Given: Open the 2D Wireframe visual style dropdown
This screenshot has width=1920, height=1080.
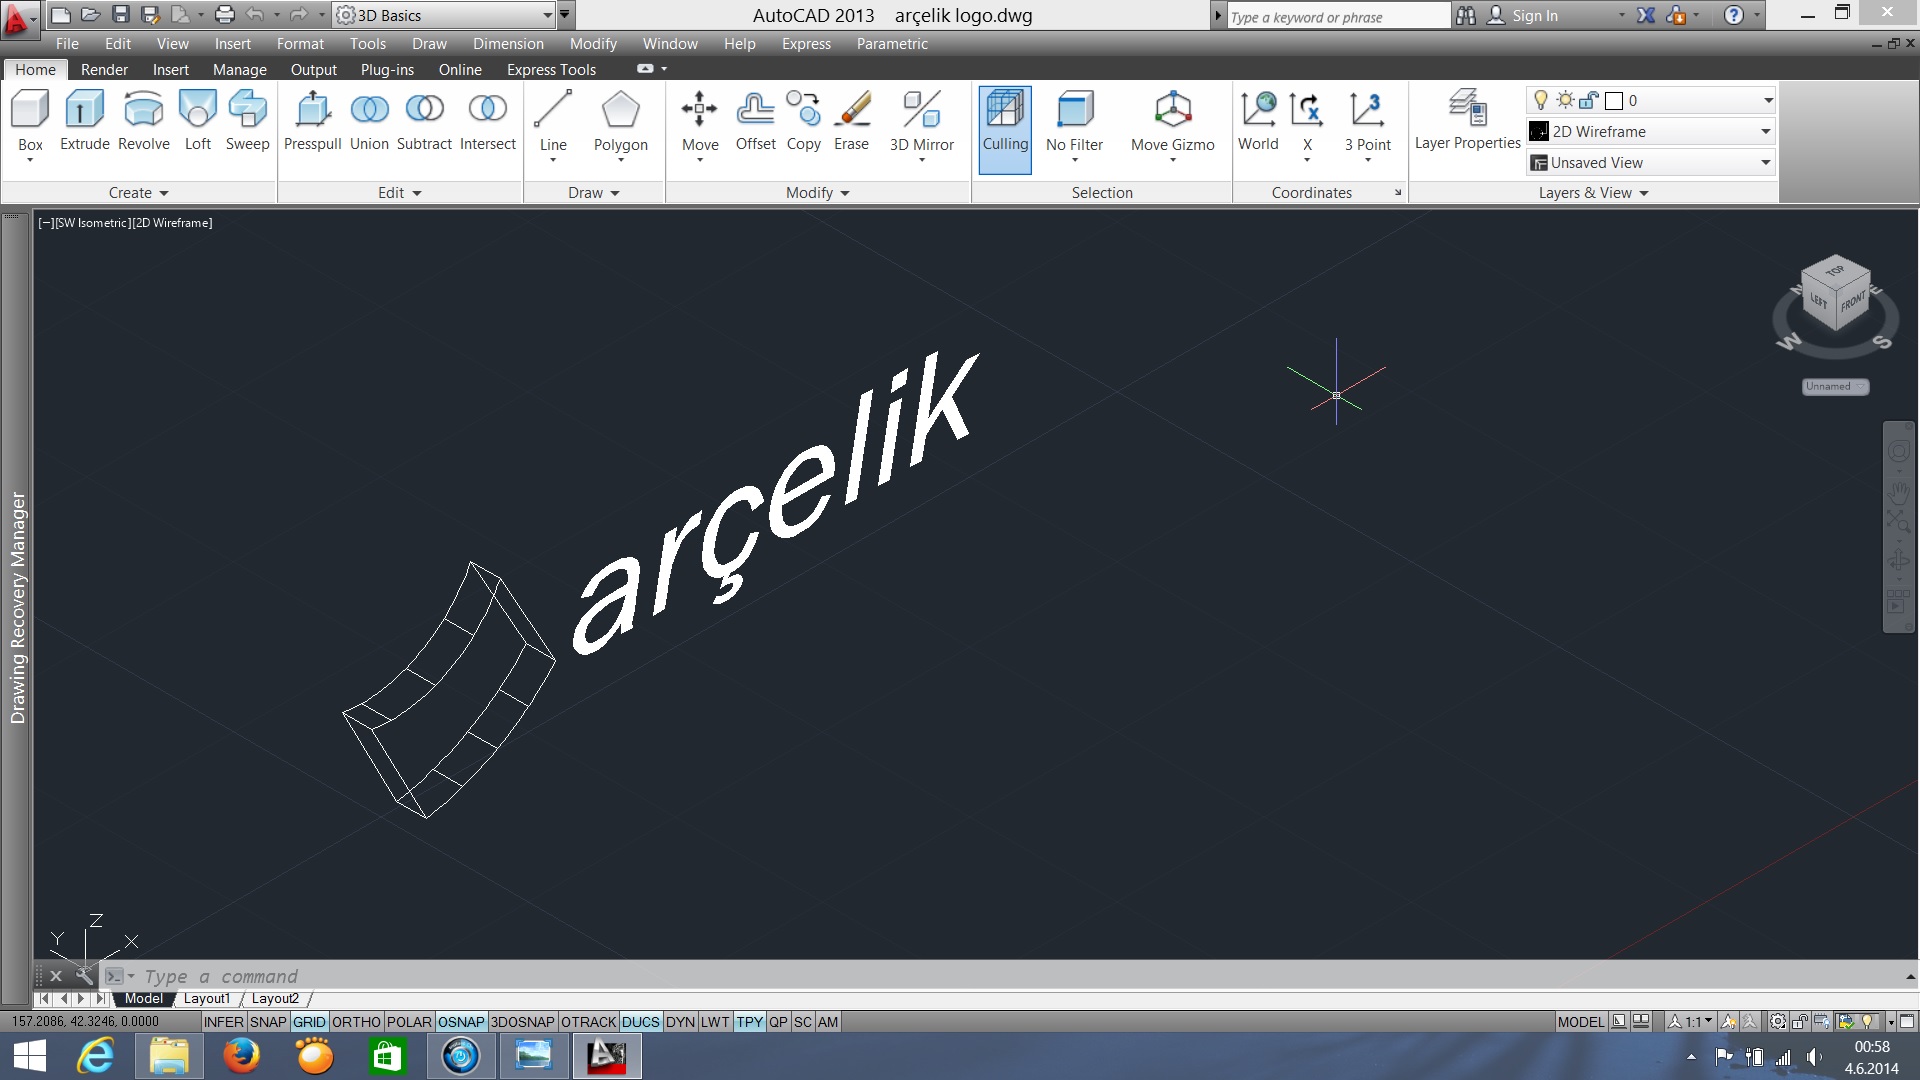Looking at the screenshot, I should (x=1765, y=132).
